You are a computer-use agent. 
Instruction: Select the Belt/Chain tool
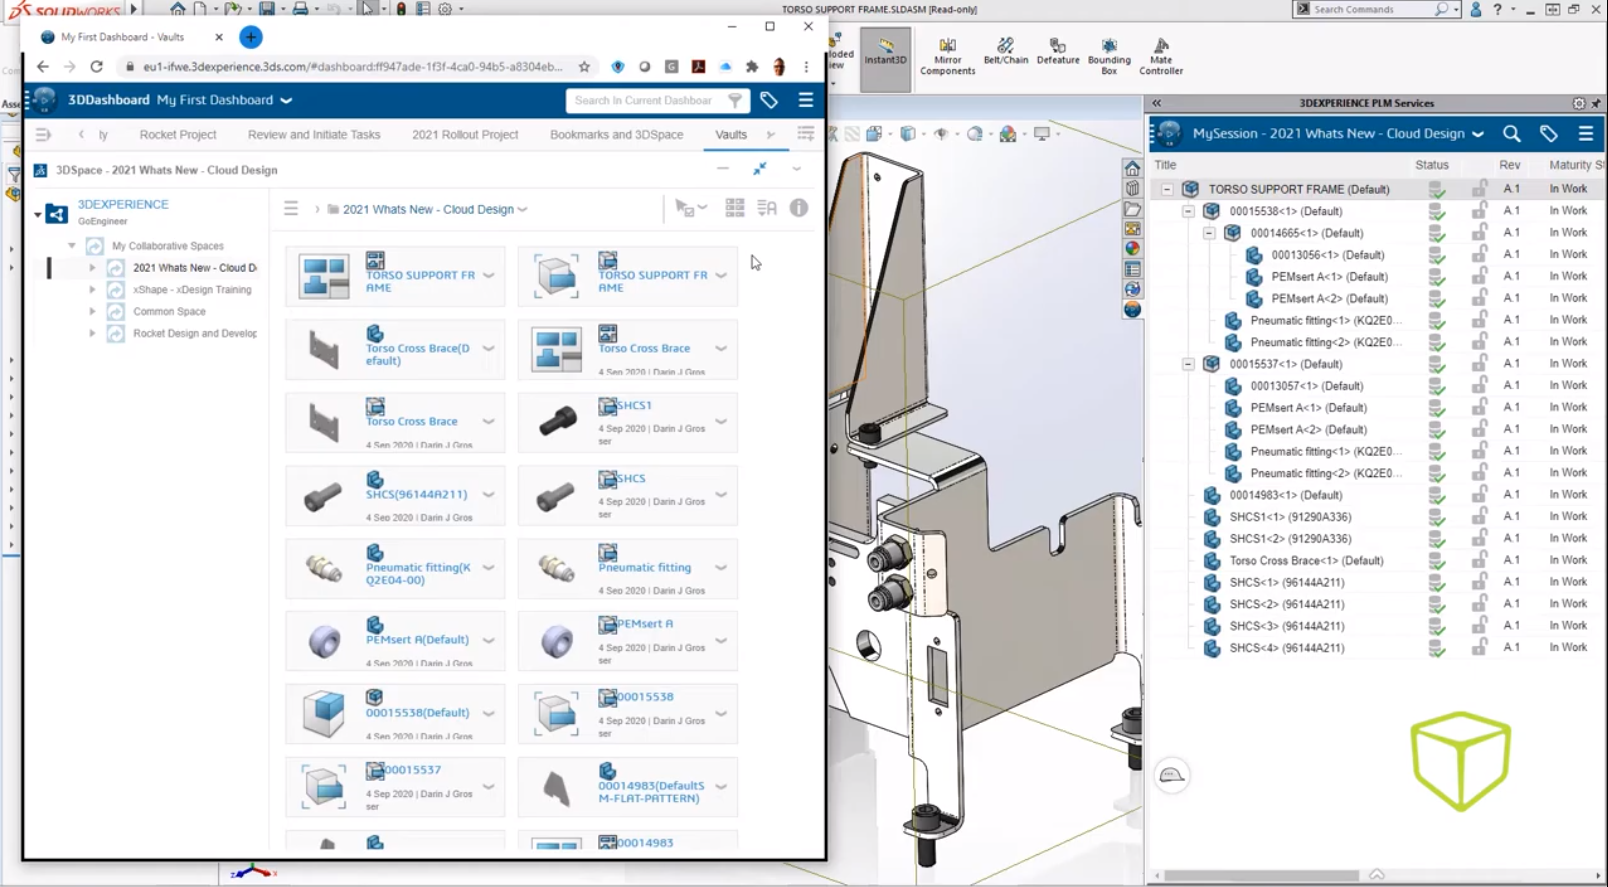tap(1005, 52)
